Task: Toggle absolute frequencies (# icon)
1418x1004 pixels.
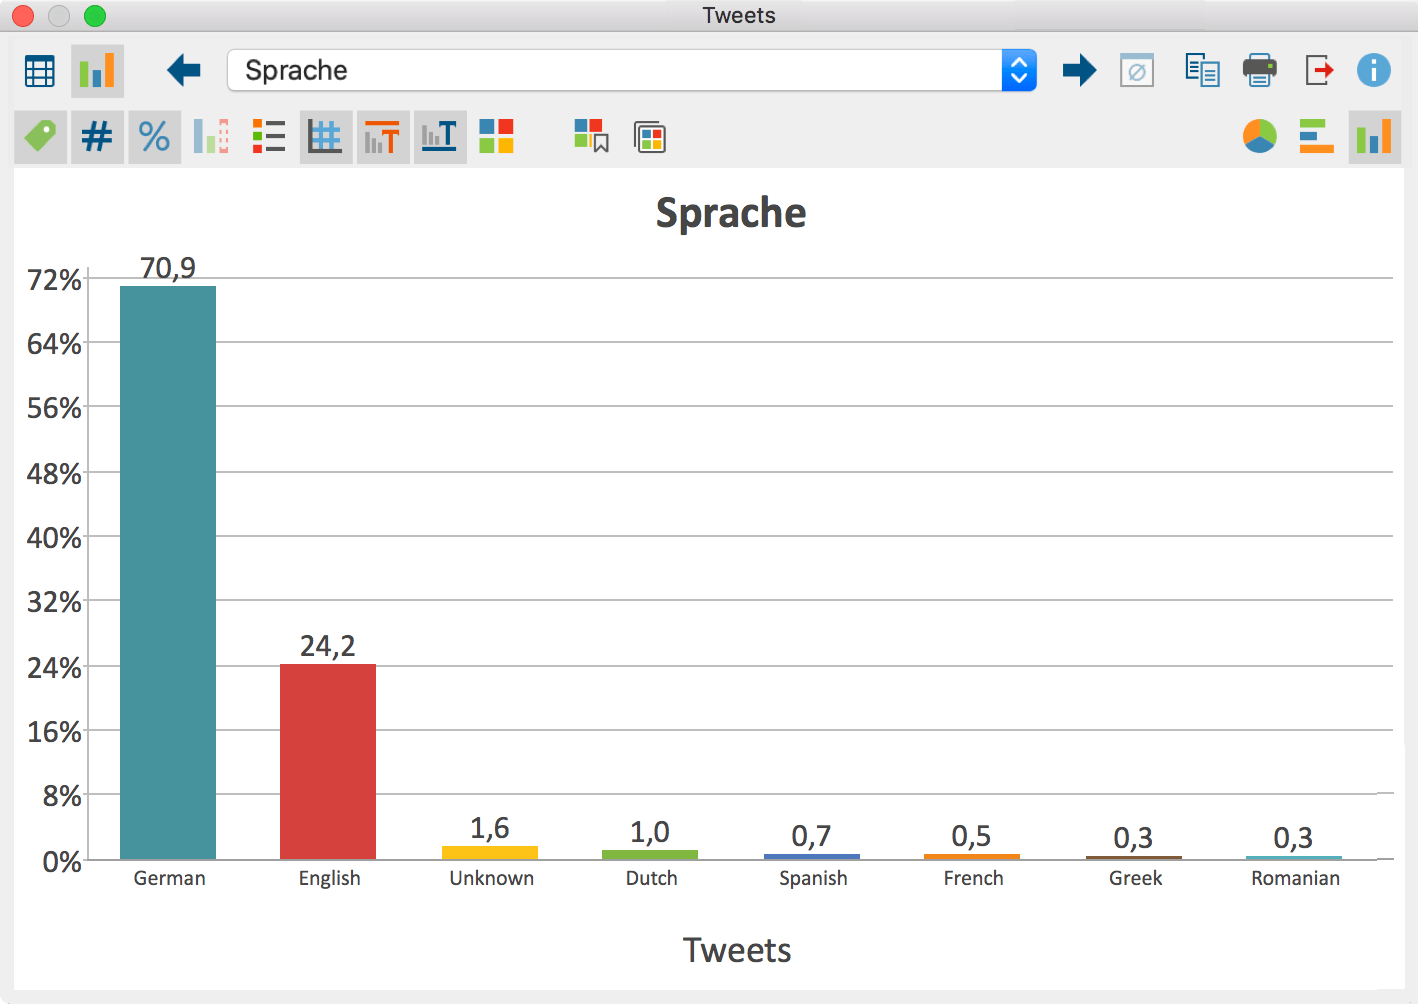Action: tap(97, 136)
